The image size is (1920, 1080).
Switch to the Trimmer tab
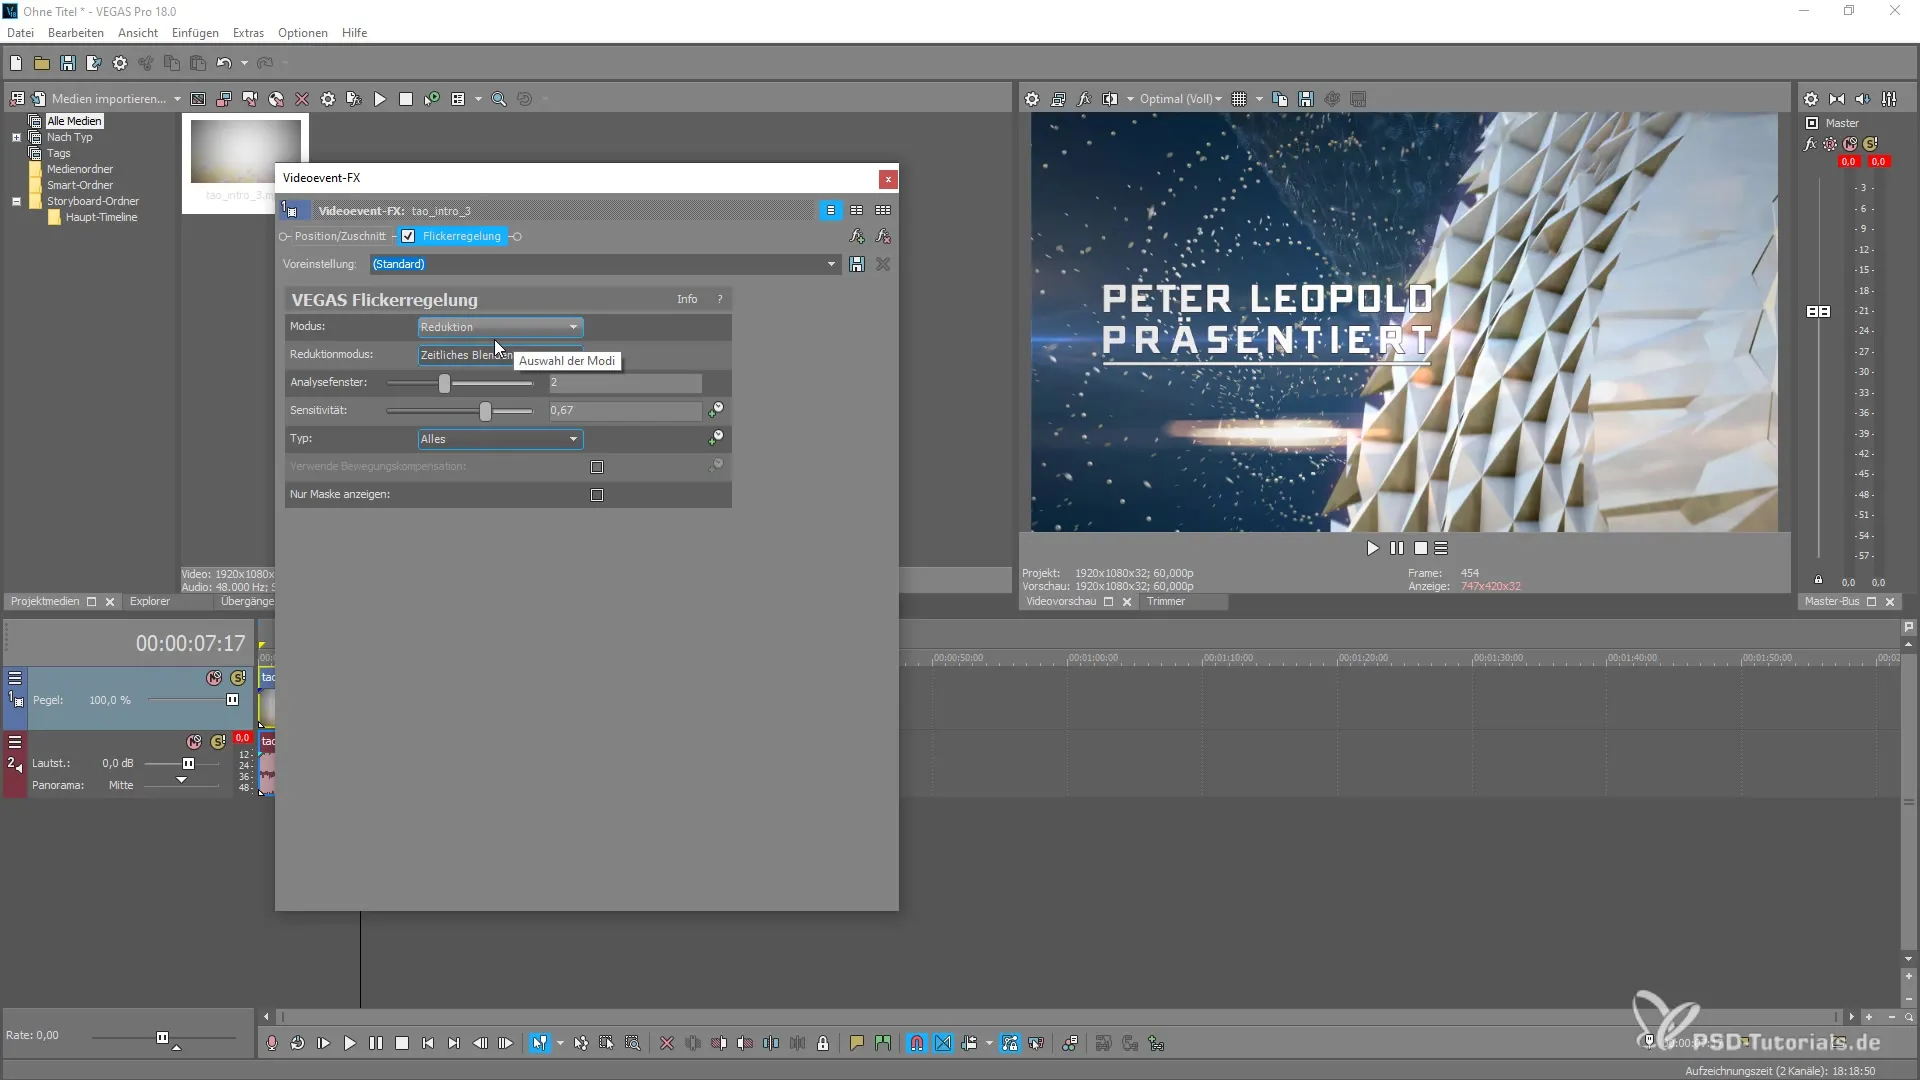click(x=1166, y=601)
